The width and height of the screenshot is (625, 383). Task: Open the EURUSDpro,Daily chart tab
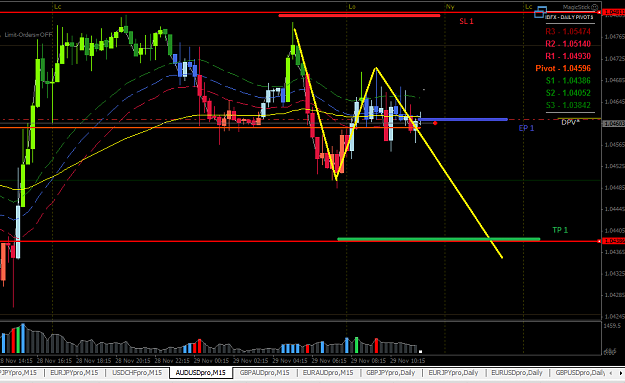tap(517, 373)
